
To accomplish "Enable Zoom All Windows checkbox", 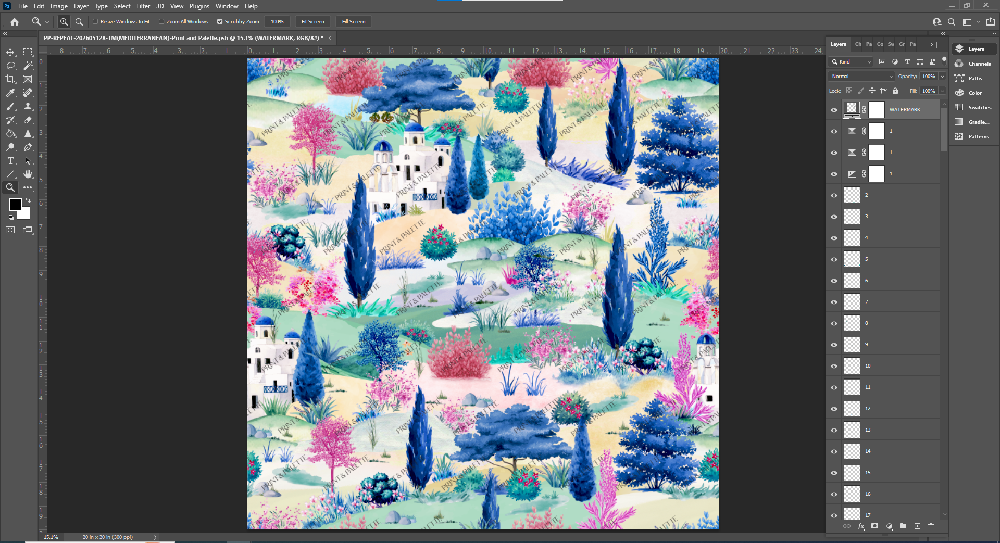I will pyautogui.click(x=161, y=22).
